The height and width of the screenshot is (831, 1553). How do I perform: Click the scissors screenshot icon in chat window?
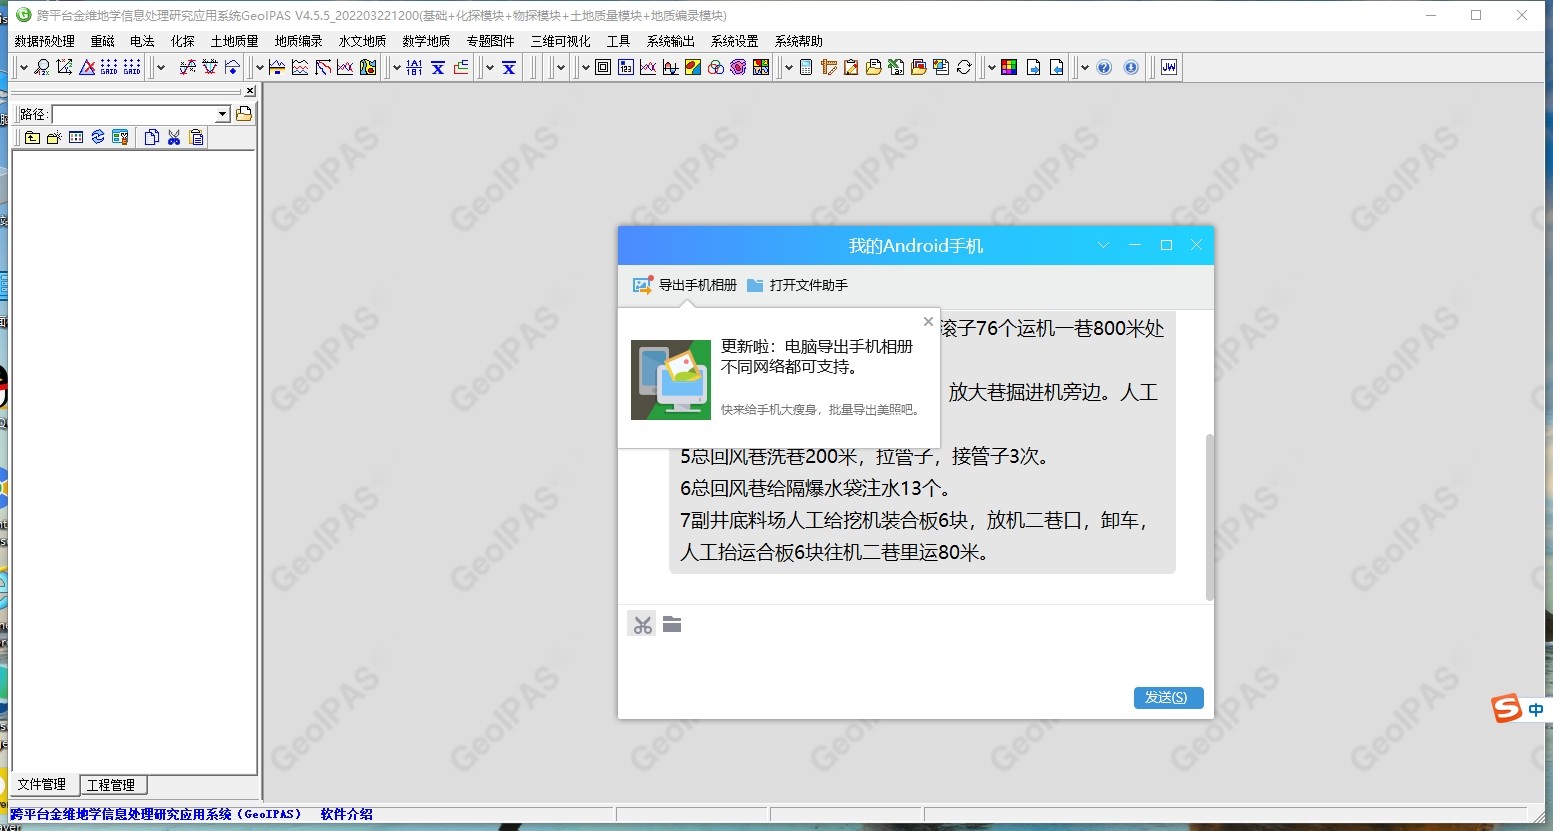(642, 624)
